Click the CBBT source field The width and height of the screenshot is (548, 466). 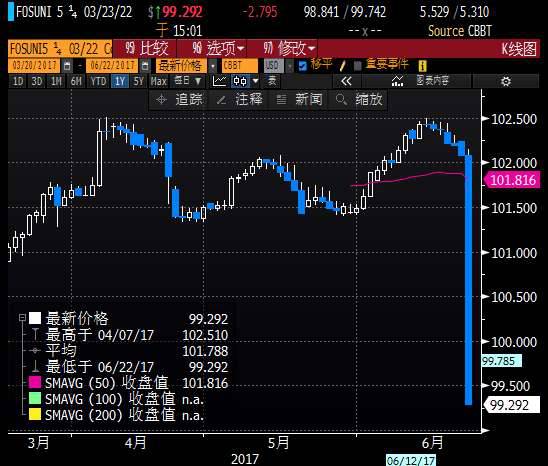pyautogui.click(x=240, y=66)
